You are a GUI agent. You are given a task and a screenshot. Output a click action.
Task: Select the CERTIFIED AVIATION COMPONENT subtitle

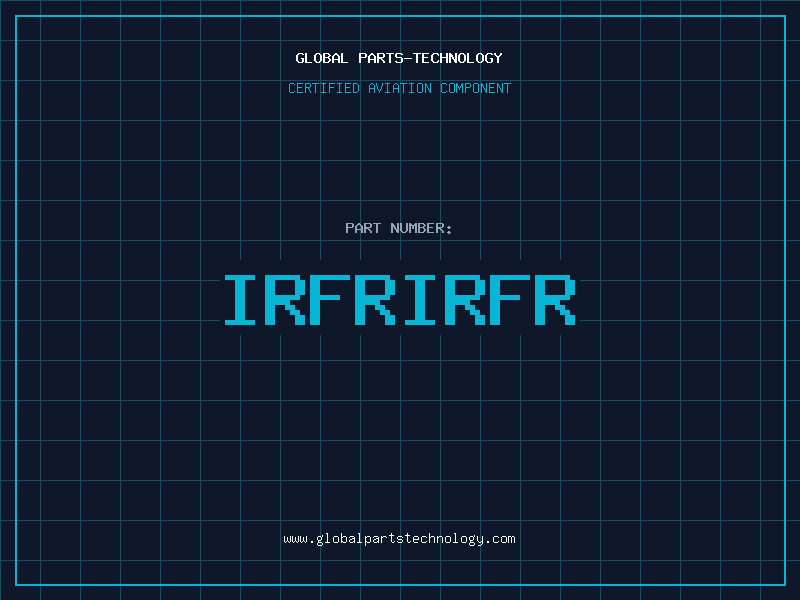[399, 88]
